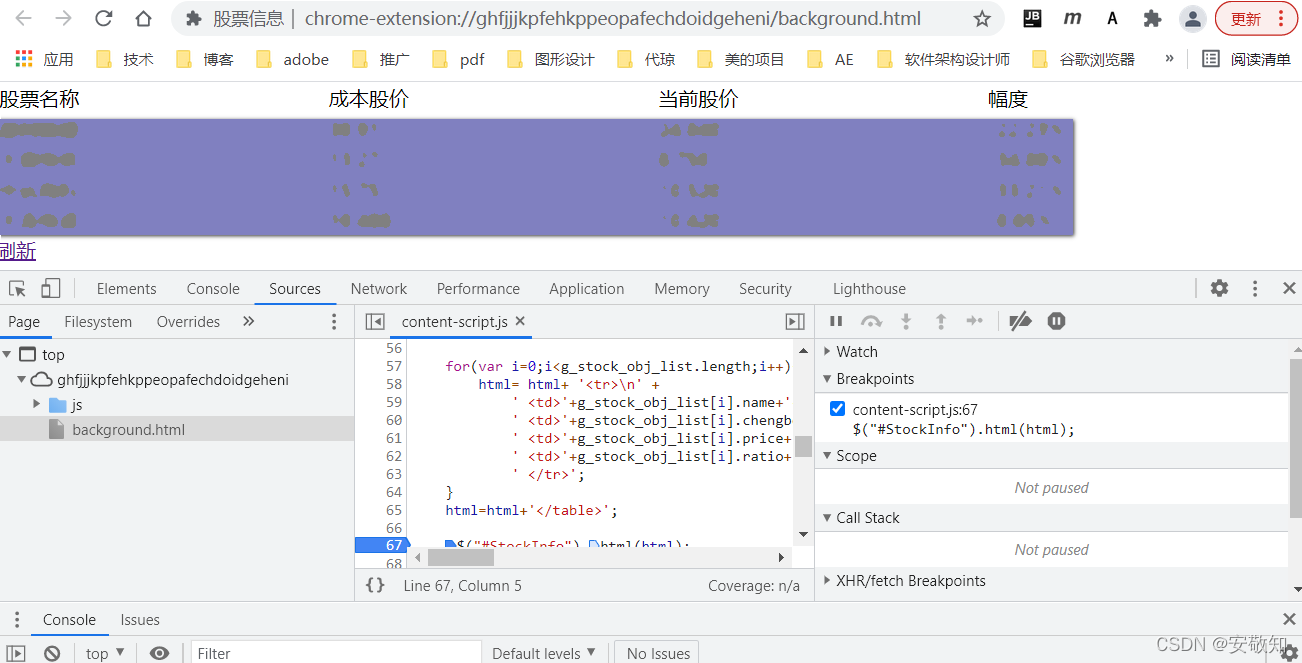Open the drawer options menu dots
1302x663 pixels.
[16, 619]
